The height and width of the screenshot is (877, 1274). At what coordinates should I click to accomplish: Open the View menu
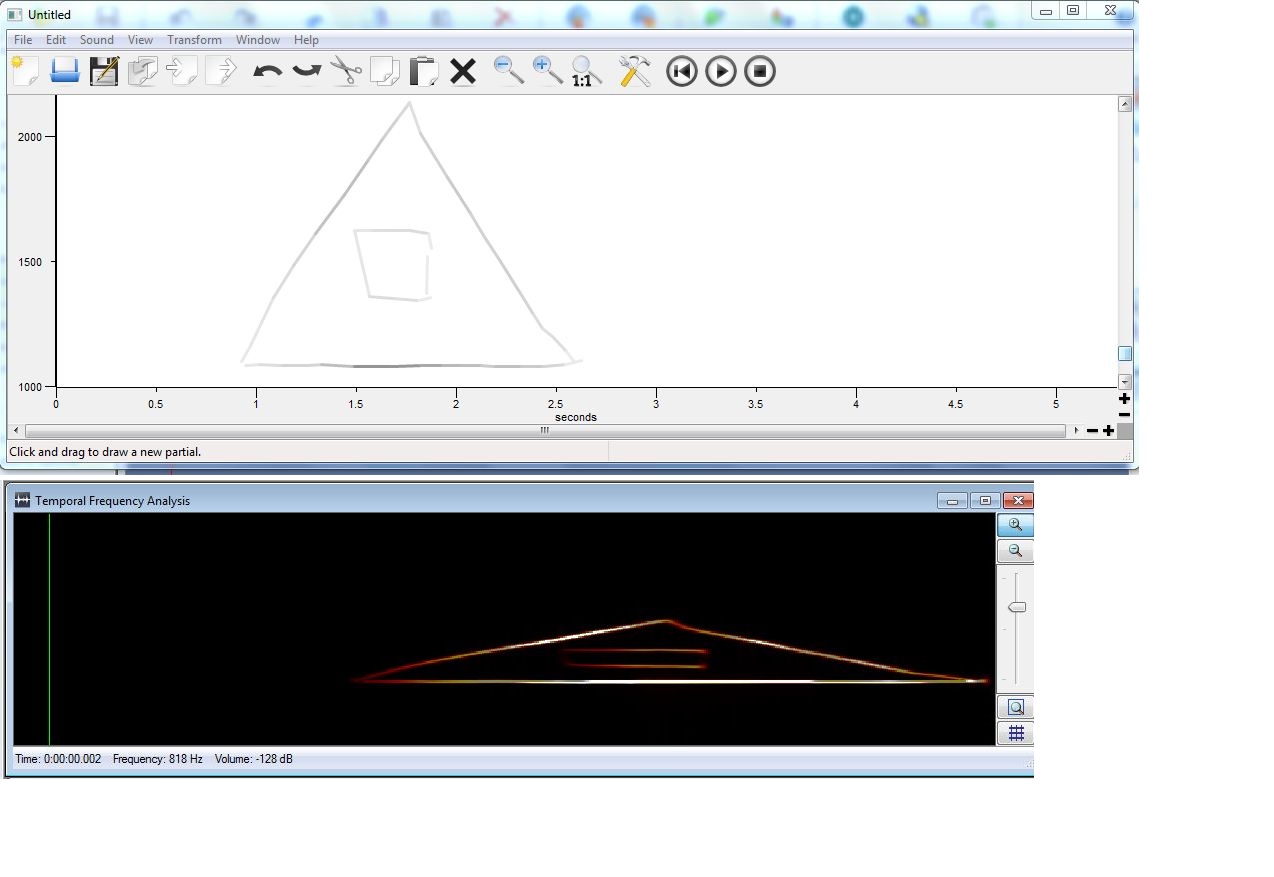(x=141, y=40)
